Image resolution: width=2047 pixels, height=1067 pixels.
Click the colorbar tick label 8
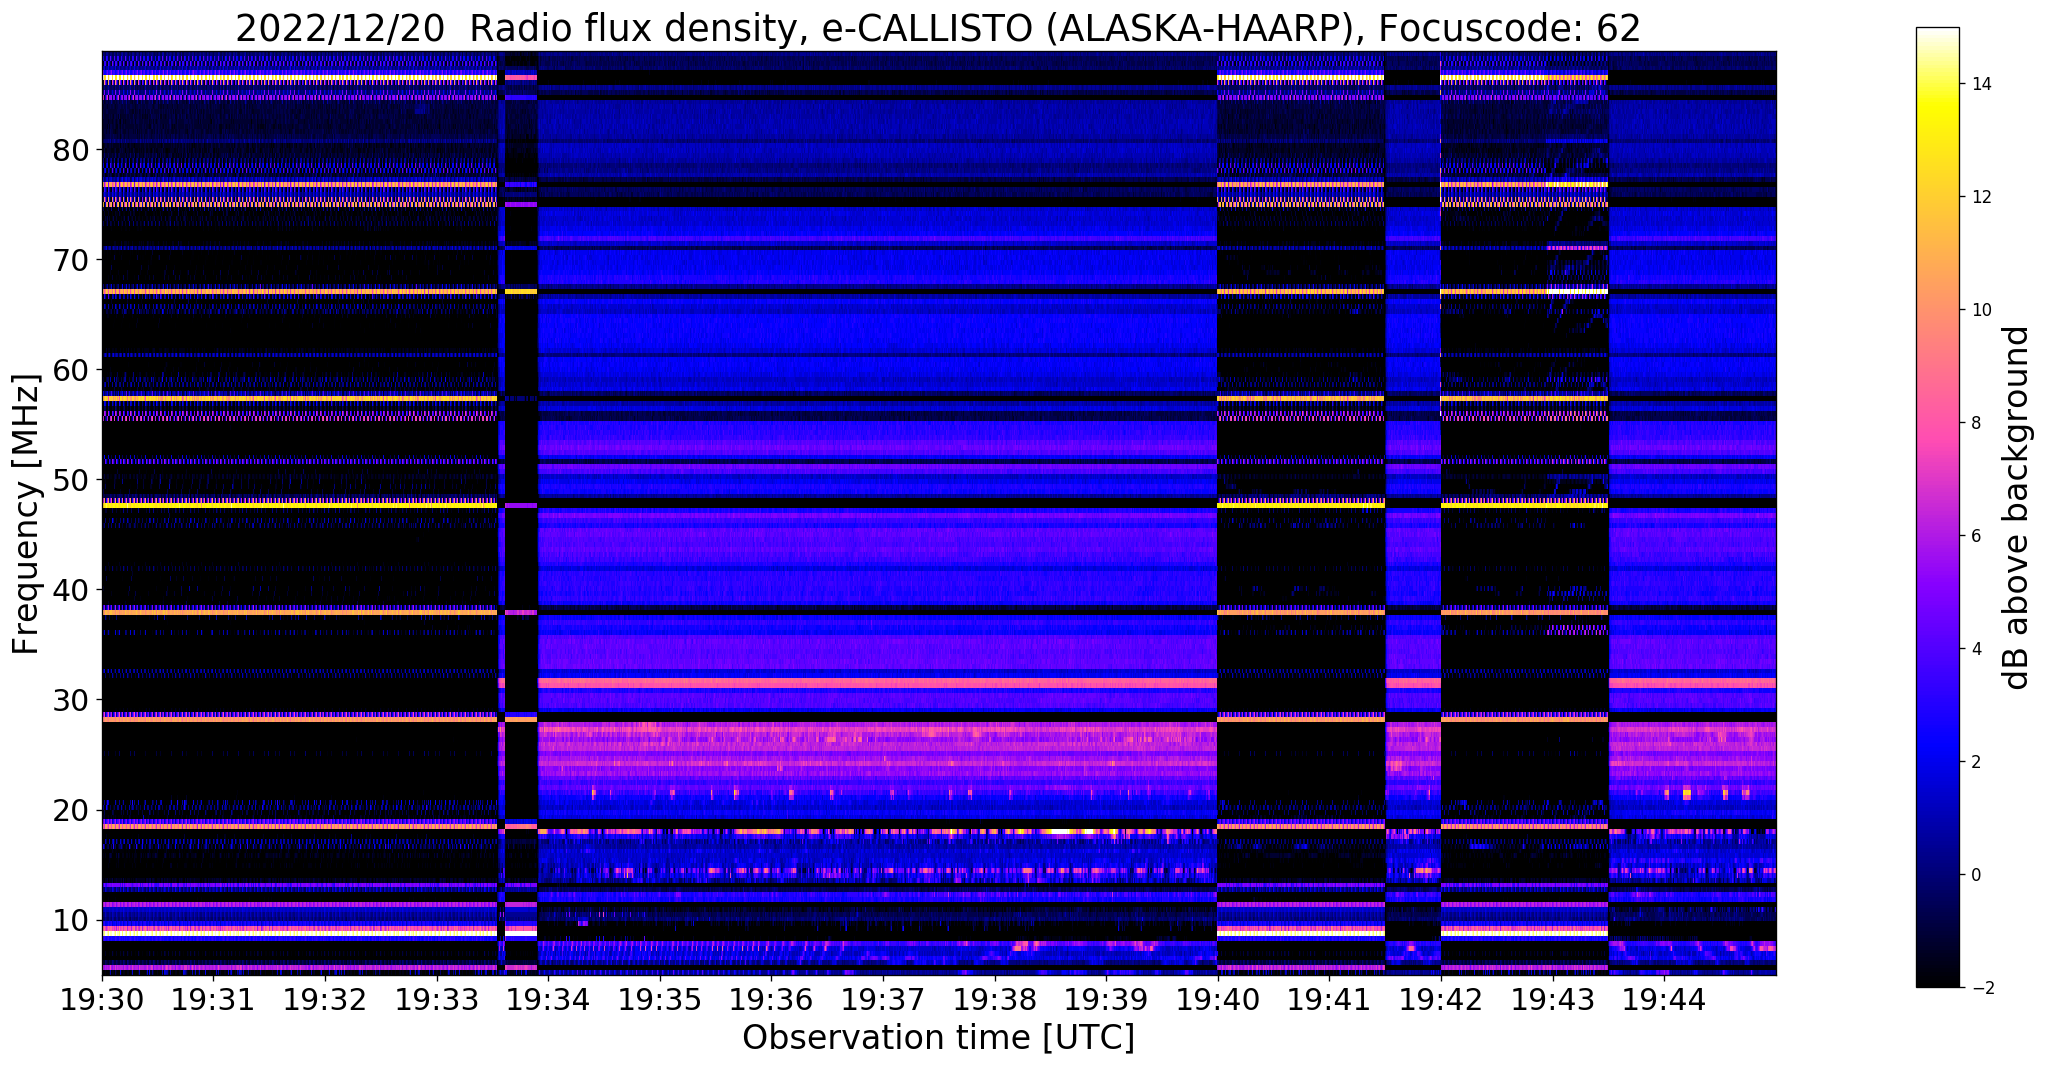pyautogui.click(x=1974, y=423)
